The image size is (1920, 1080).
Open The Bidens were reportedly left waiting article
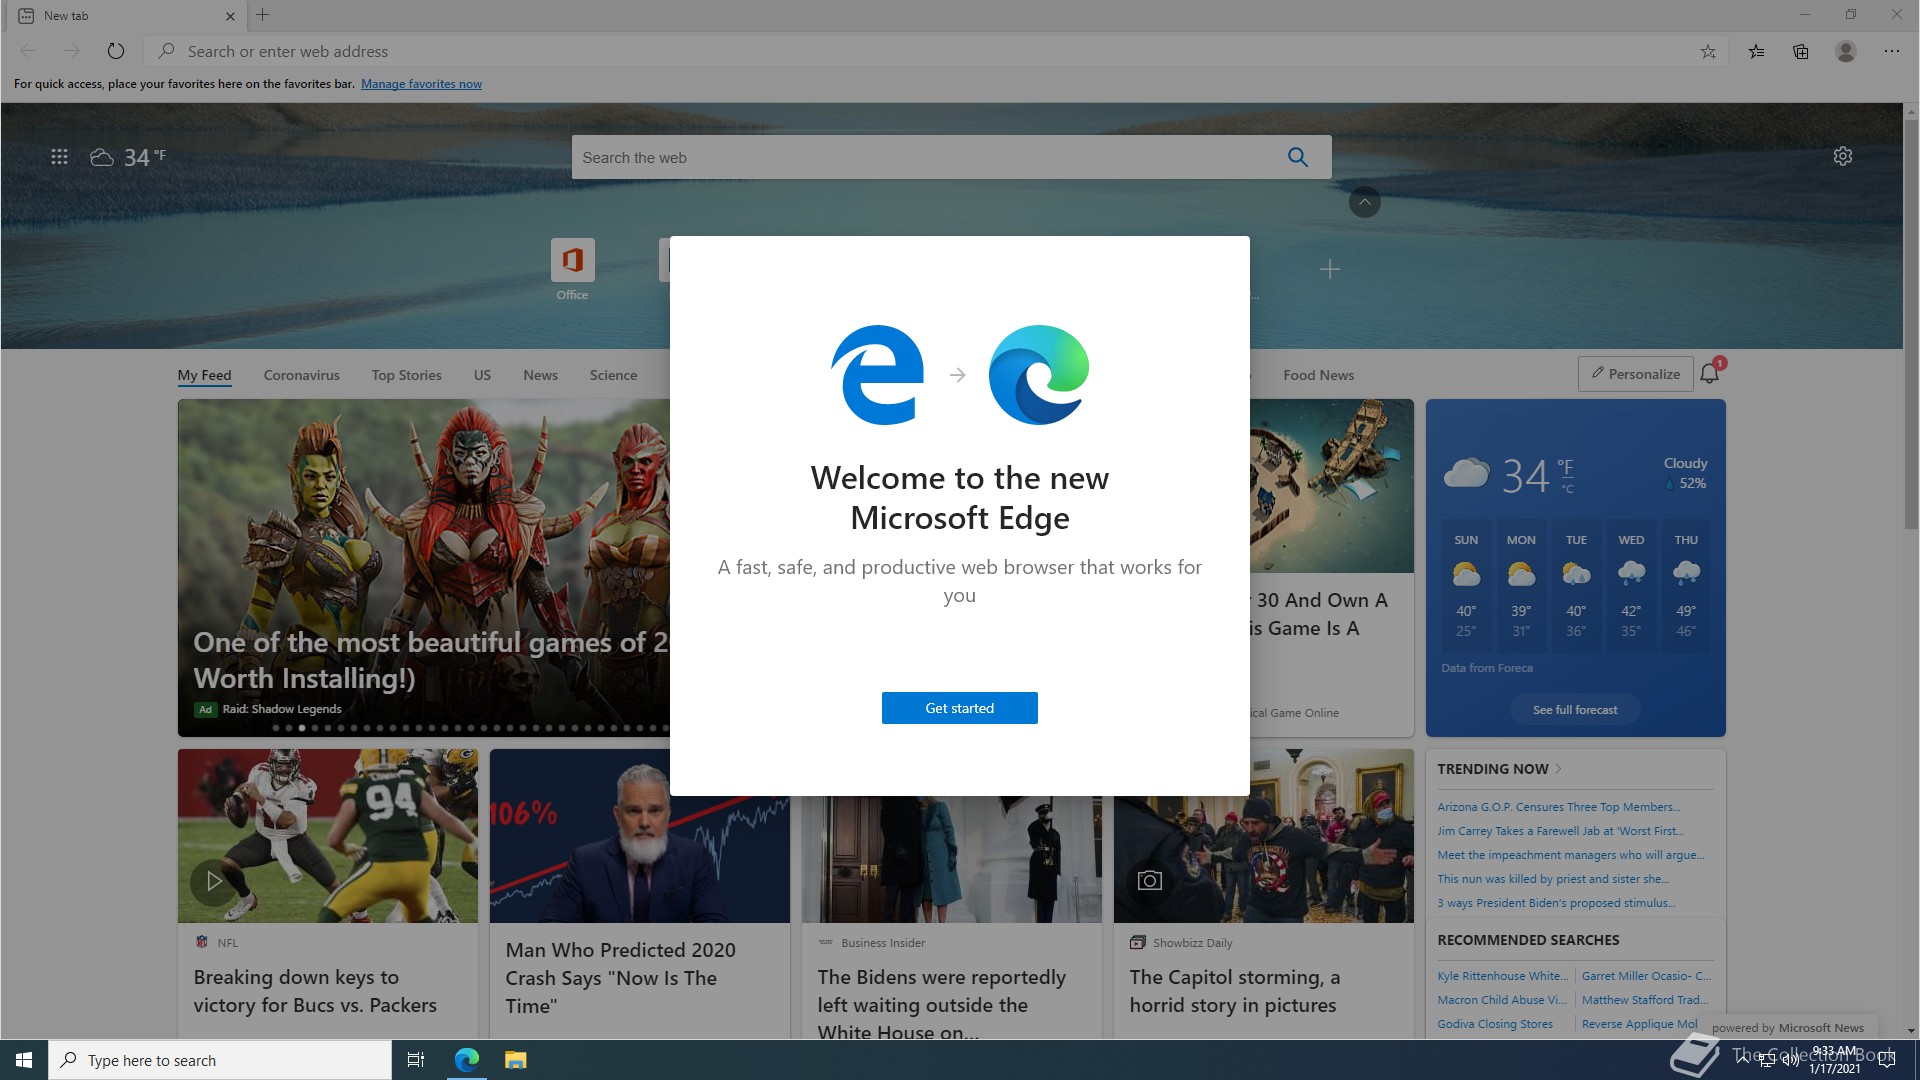941,1004
